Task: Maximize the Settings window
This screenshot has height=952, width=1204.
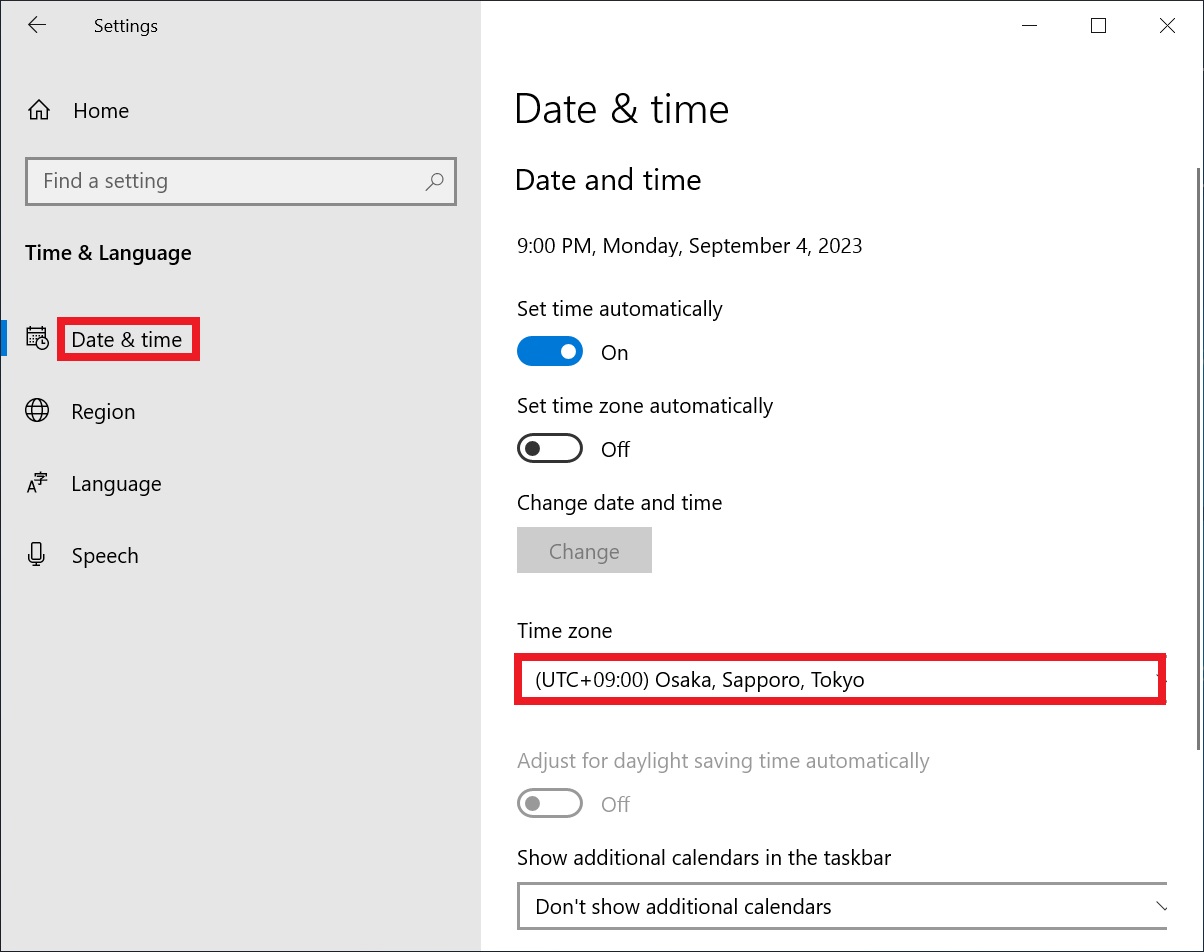Action: (1098, 26)
